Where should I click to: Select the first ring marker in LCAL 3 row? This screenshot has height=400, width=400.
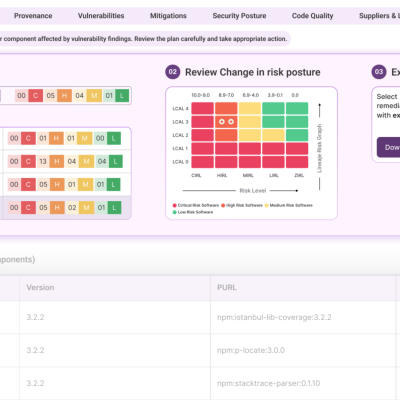pyautogui.click(x=221, y=122)
